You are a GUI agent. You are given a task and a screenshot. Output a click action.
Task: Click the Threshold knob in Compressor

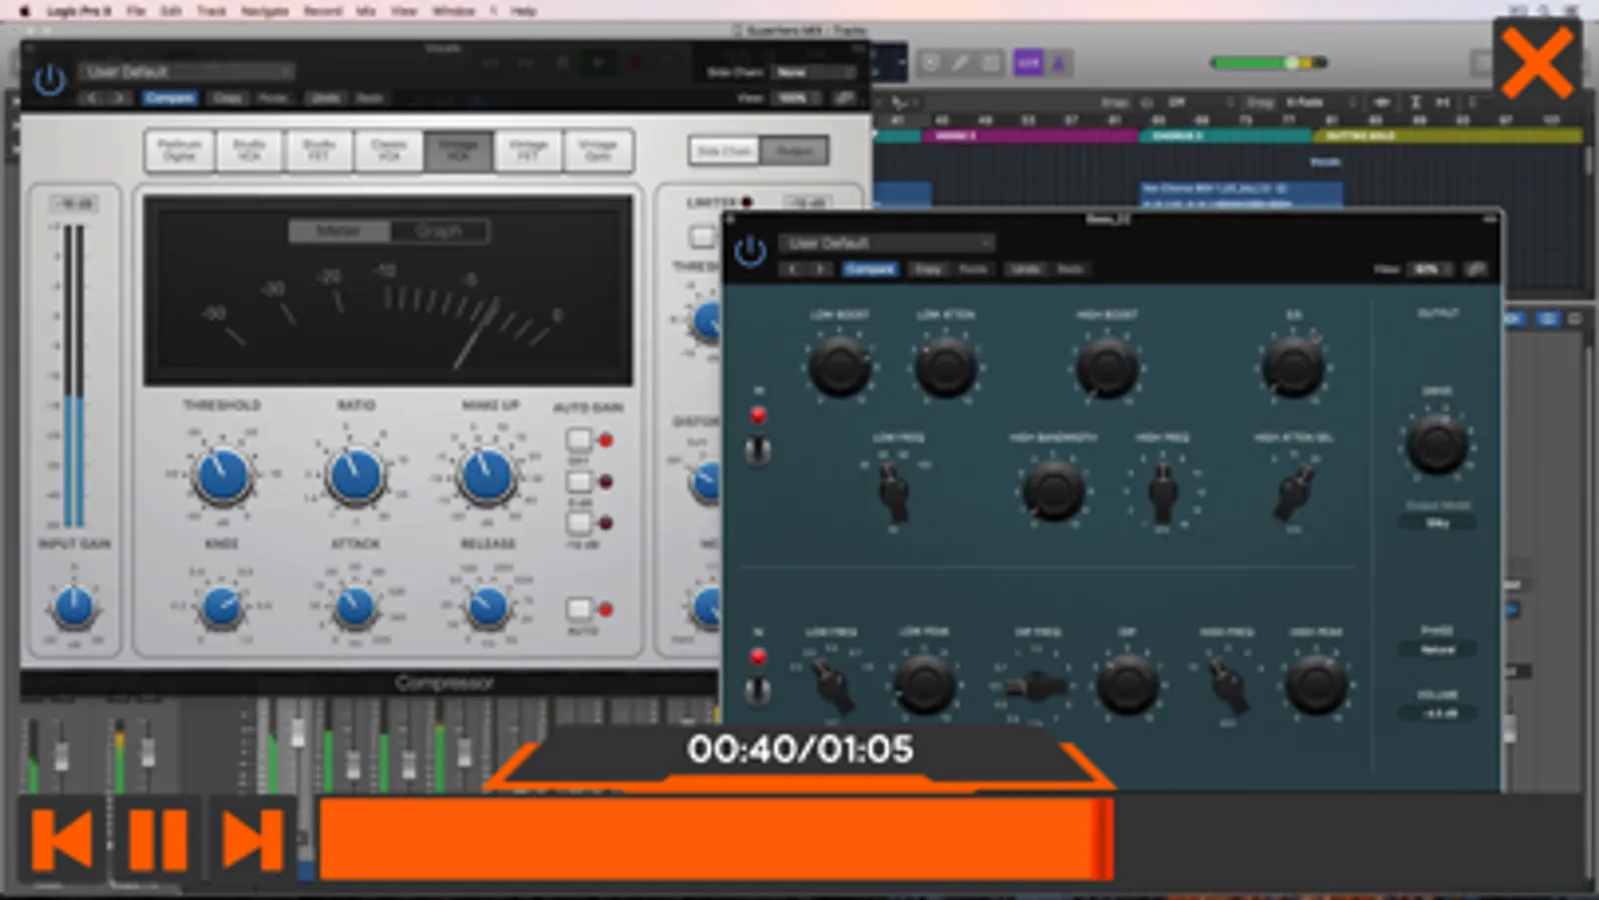pyautogui.click(x=222, y=475)
